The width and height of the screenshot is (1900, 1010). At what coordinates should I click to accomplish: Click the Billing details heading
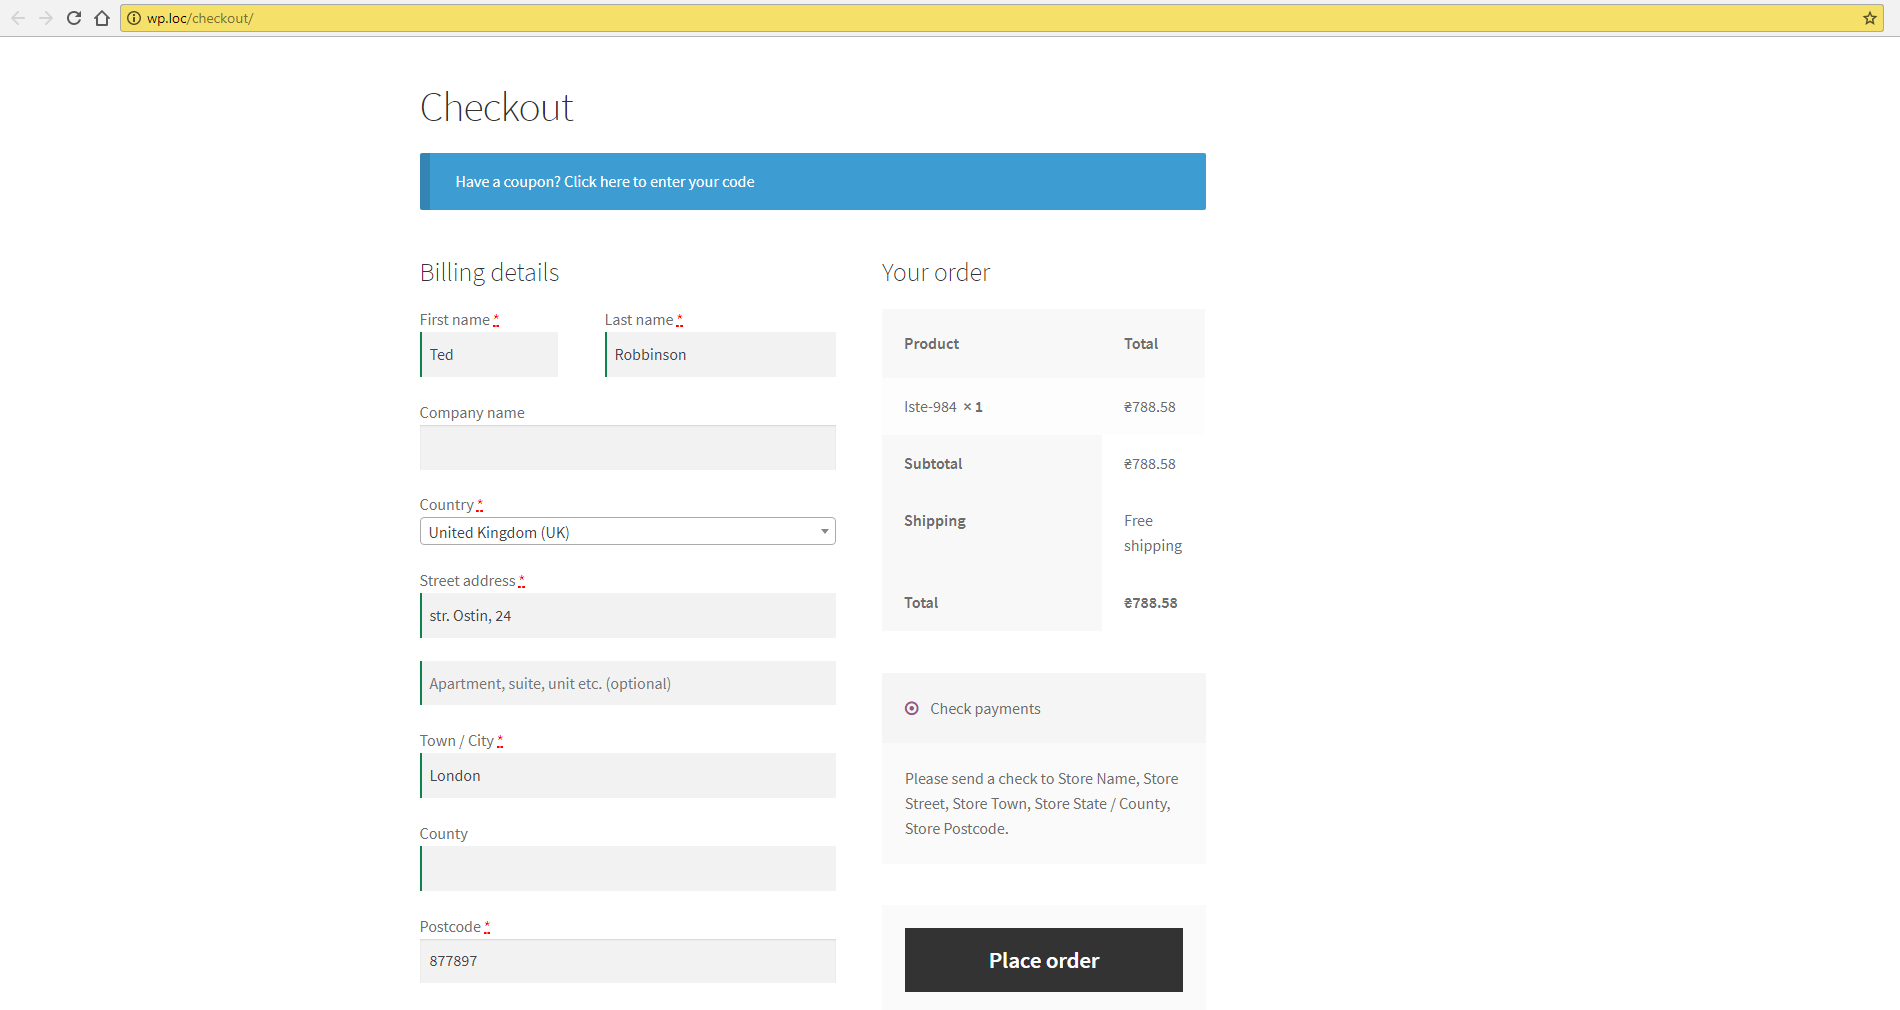pyautogui.click(x=489, y=273)
